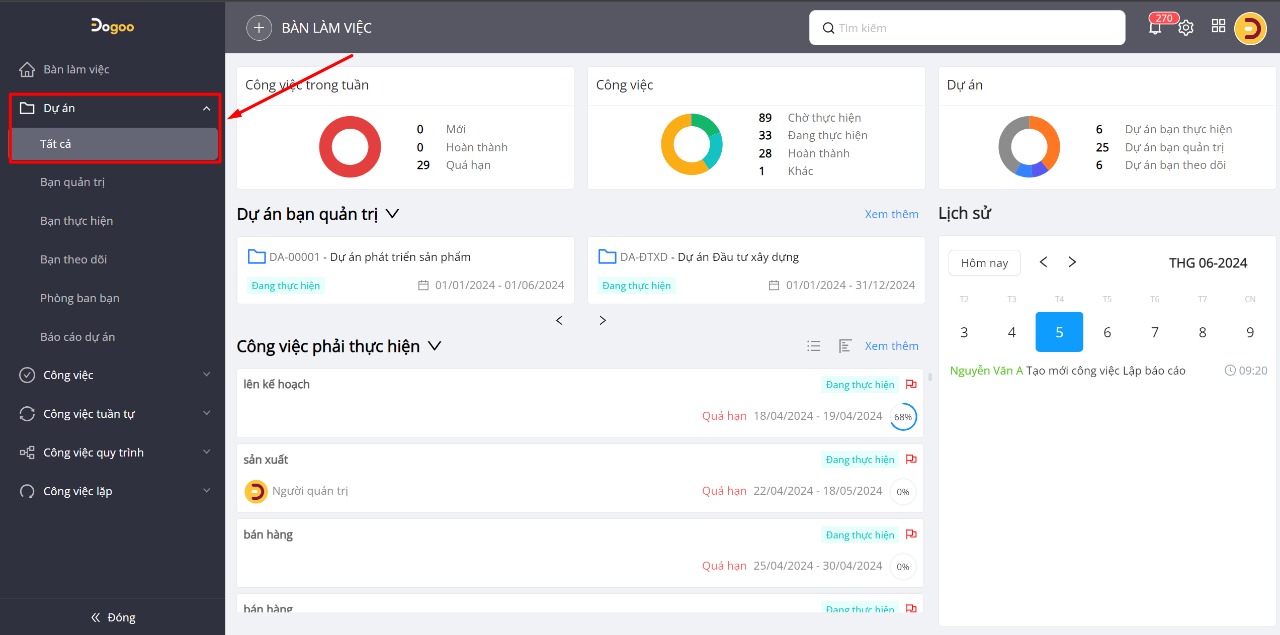The width and height of the screenshot is (1280, 635).
Task: Click the Công việc lặp icon
Action: point(27,491)
